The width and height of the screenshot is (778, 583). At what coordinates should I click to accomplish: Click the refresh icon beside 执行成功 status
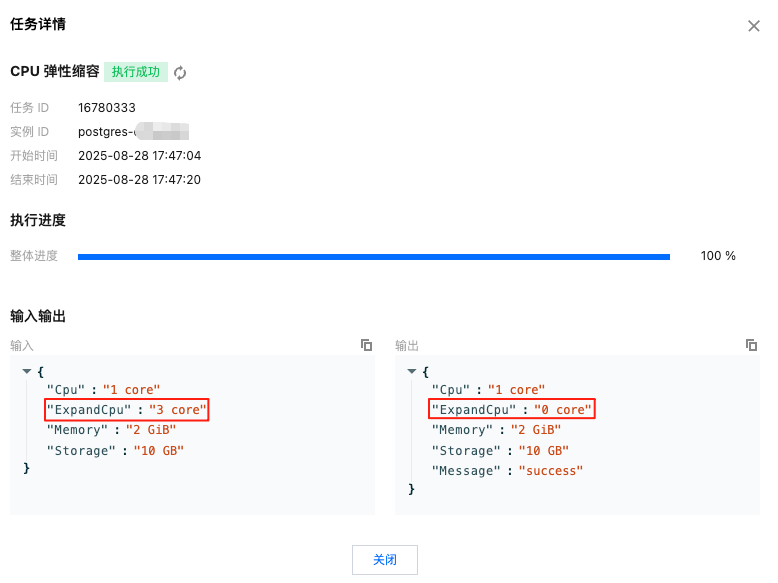click(180, 73)
